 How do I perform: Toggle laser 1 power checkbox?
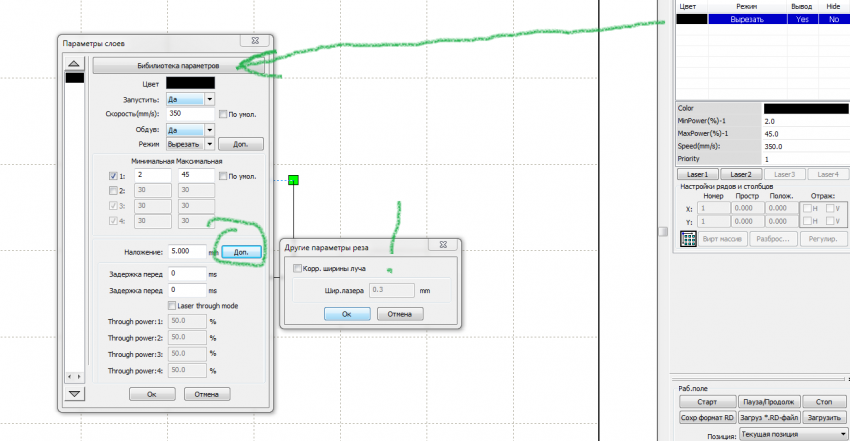coord(112,176)
